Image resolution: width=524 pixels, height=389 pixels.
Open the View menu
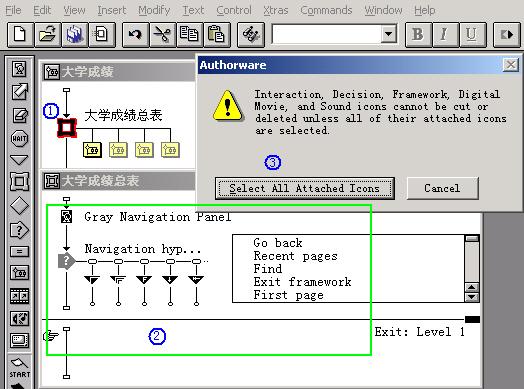[74, 10]
